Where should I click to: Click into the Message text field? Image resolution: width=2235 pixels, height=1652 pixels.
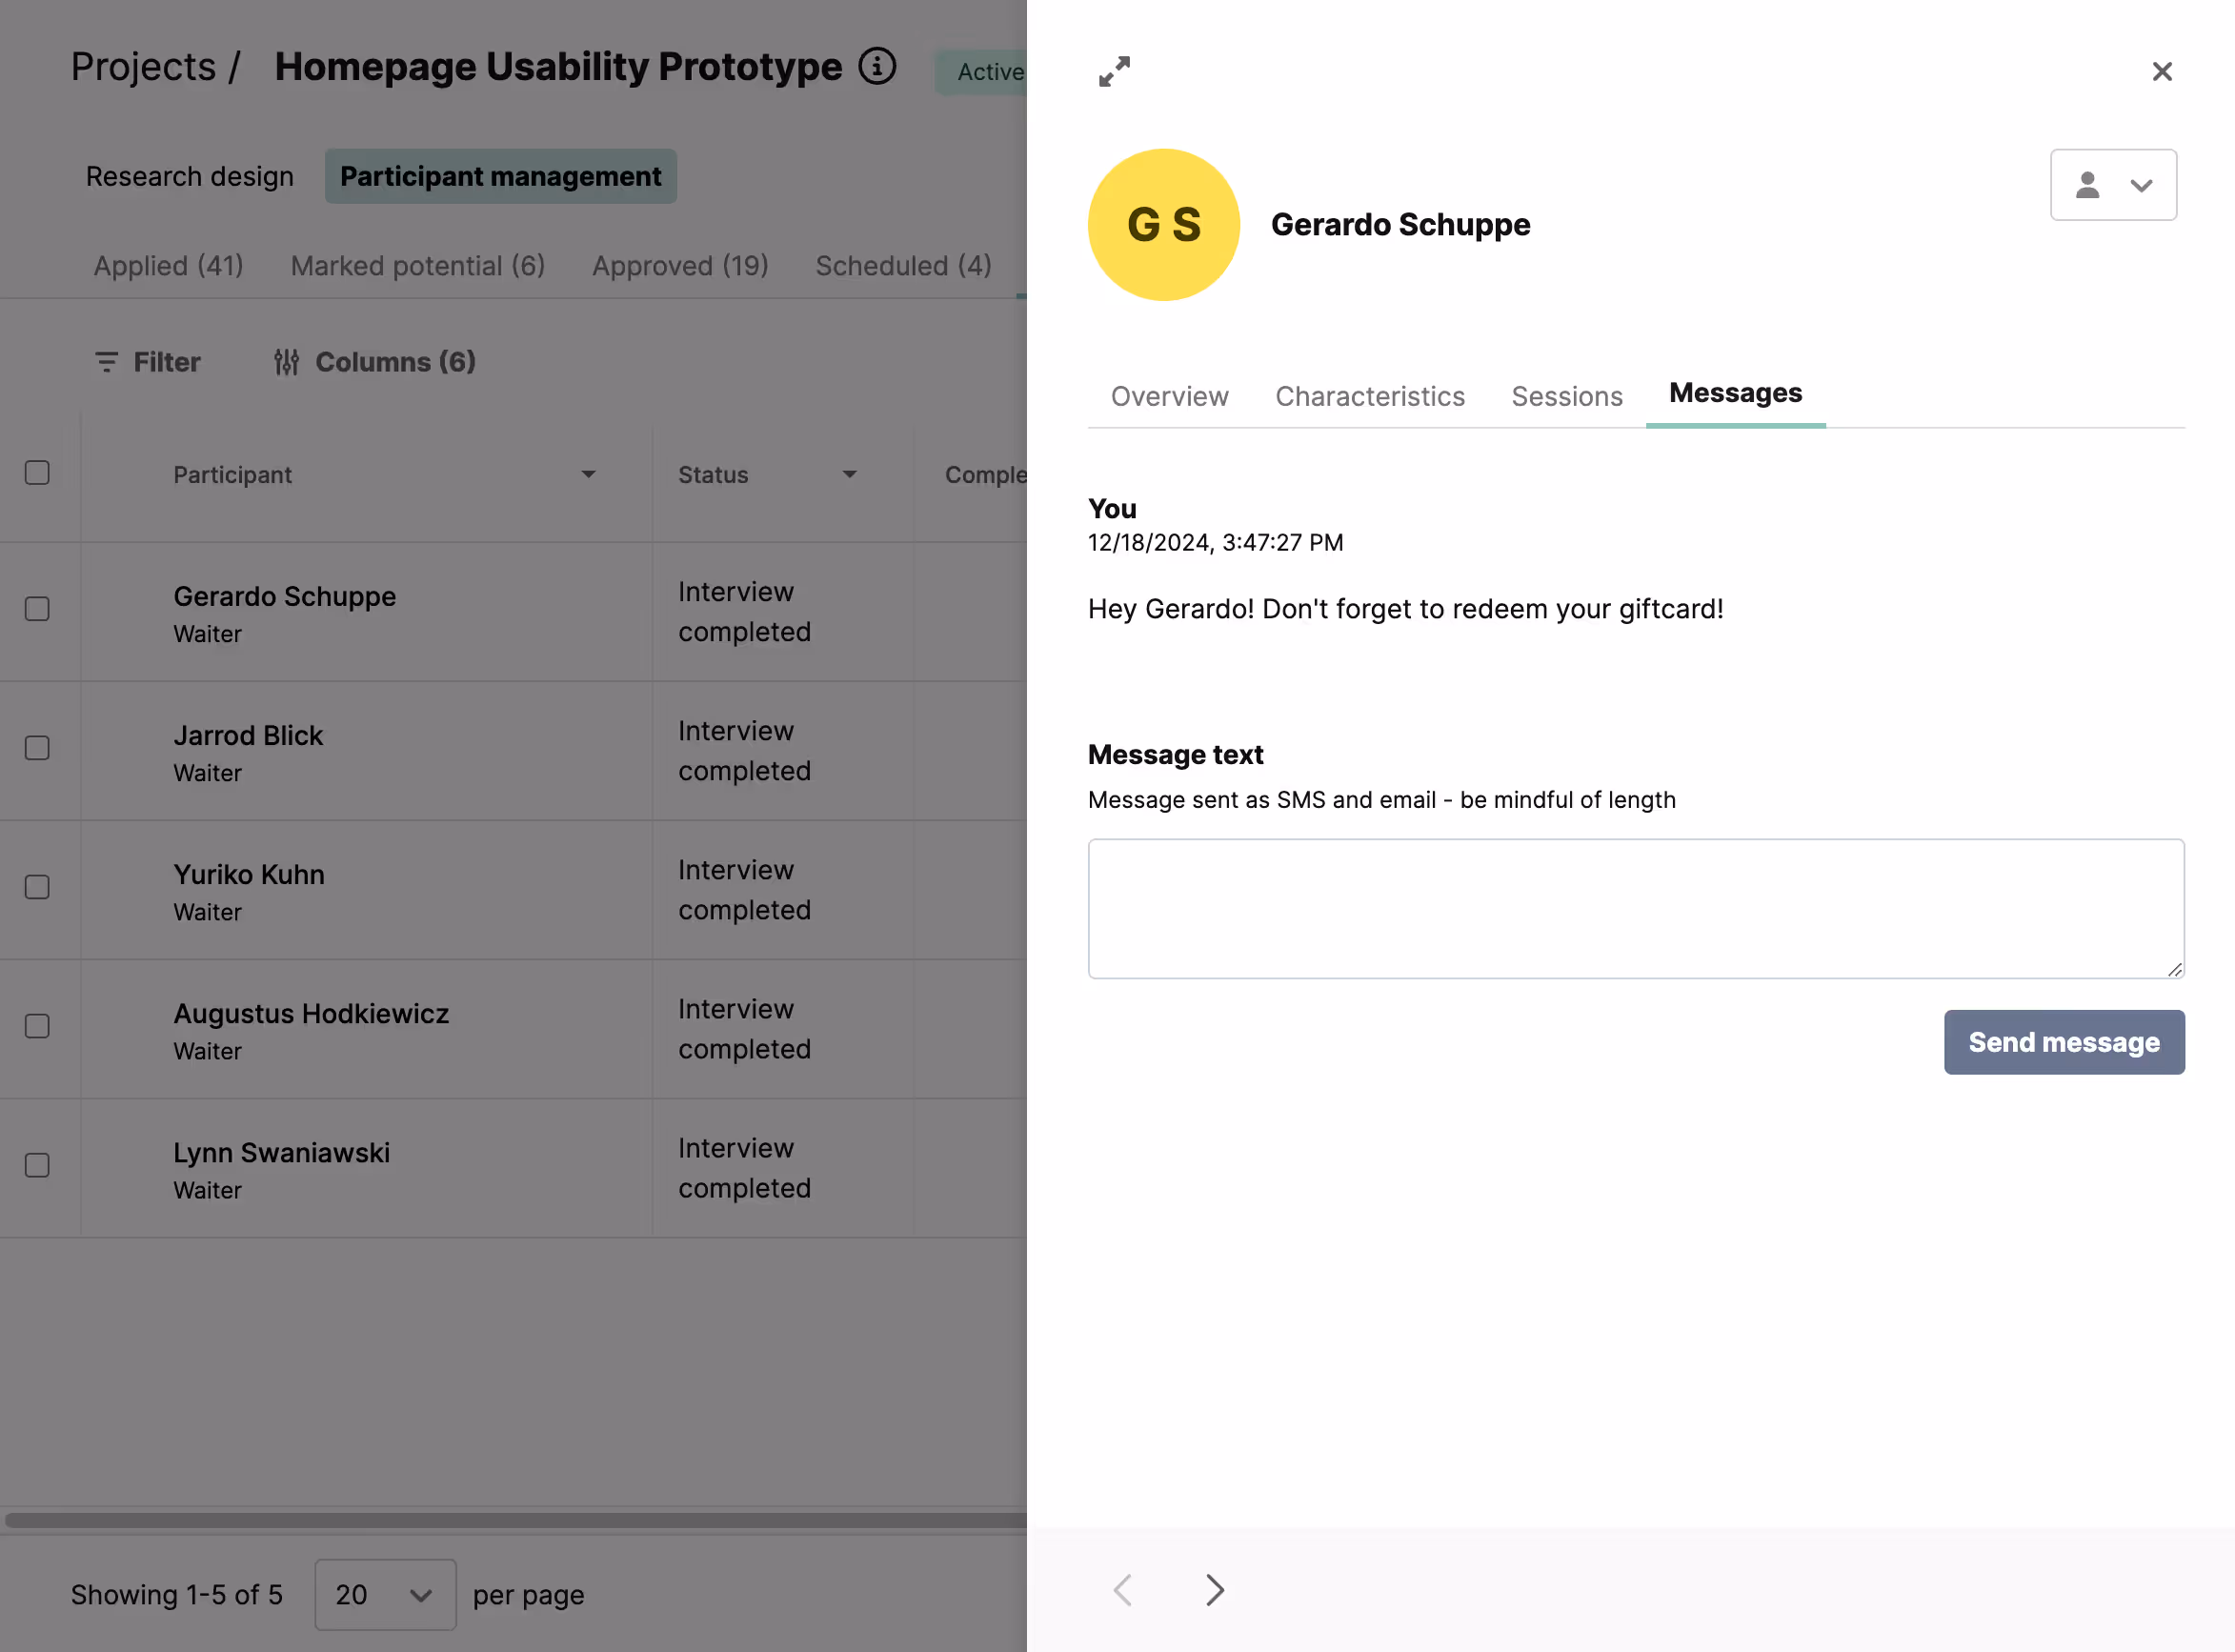click(1635, 908)
